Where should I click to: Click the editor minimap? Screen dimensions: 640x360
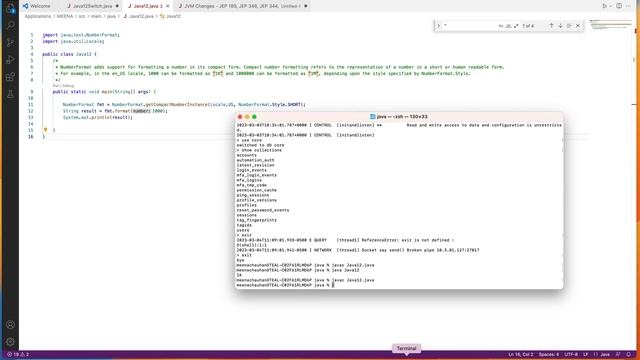(x=611, y=24)
